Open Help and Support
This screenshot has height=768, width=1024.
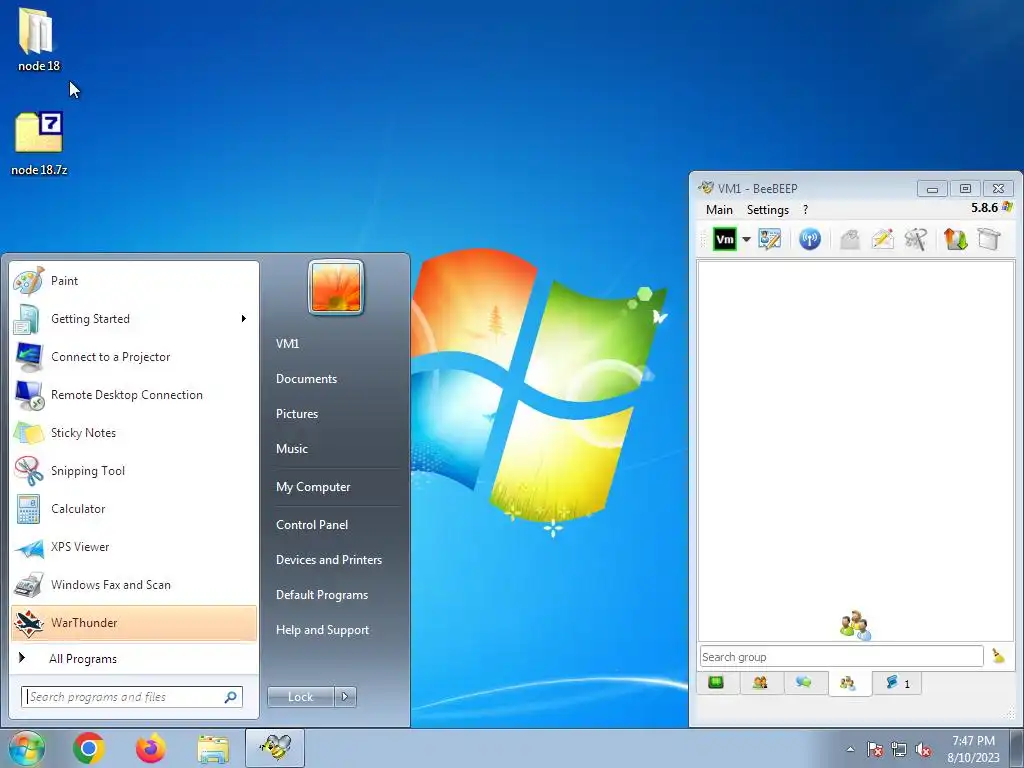coord(322,630)
